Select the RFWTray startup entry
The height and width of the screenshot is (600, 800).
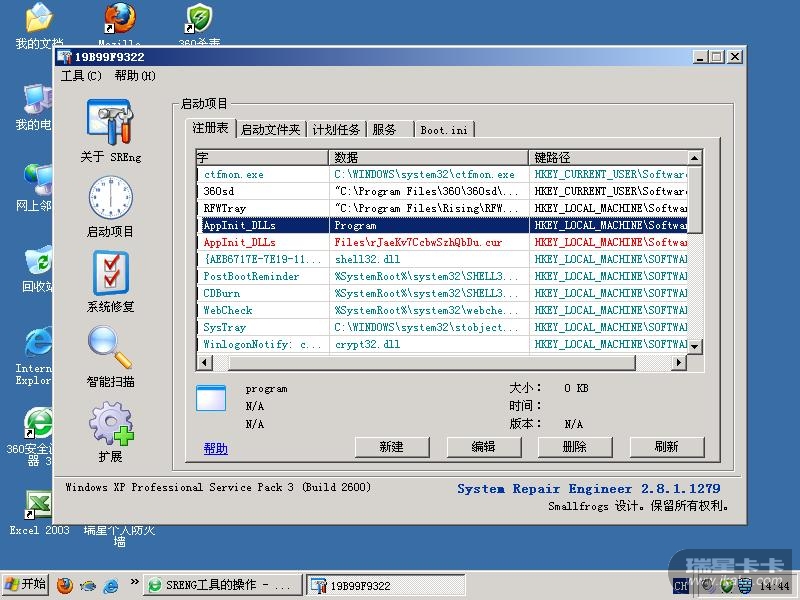point(442,208)
